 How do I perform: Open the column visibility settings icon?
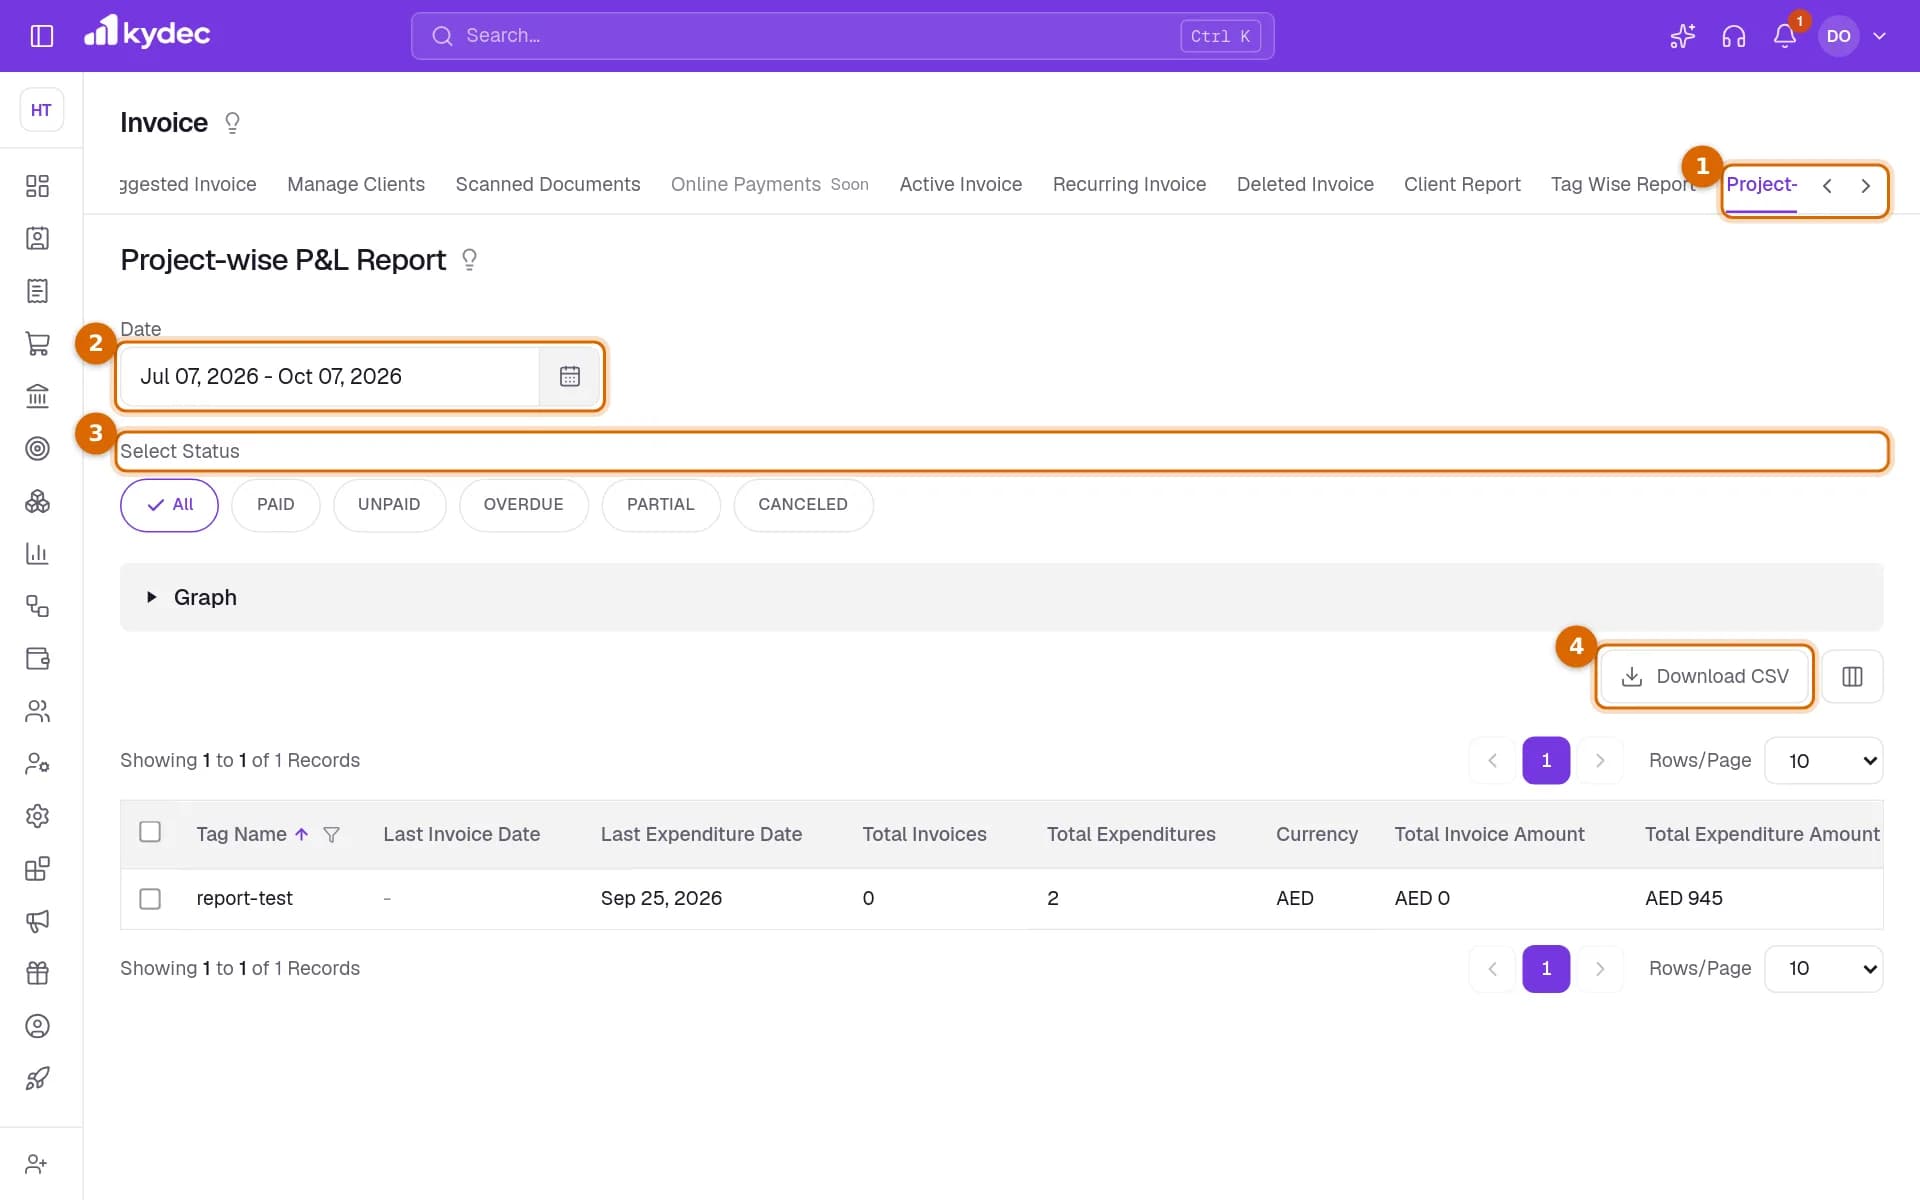pyautogui.click(x=1852, y=677)
